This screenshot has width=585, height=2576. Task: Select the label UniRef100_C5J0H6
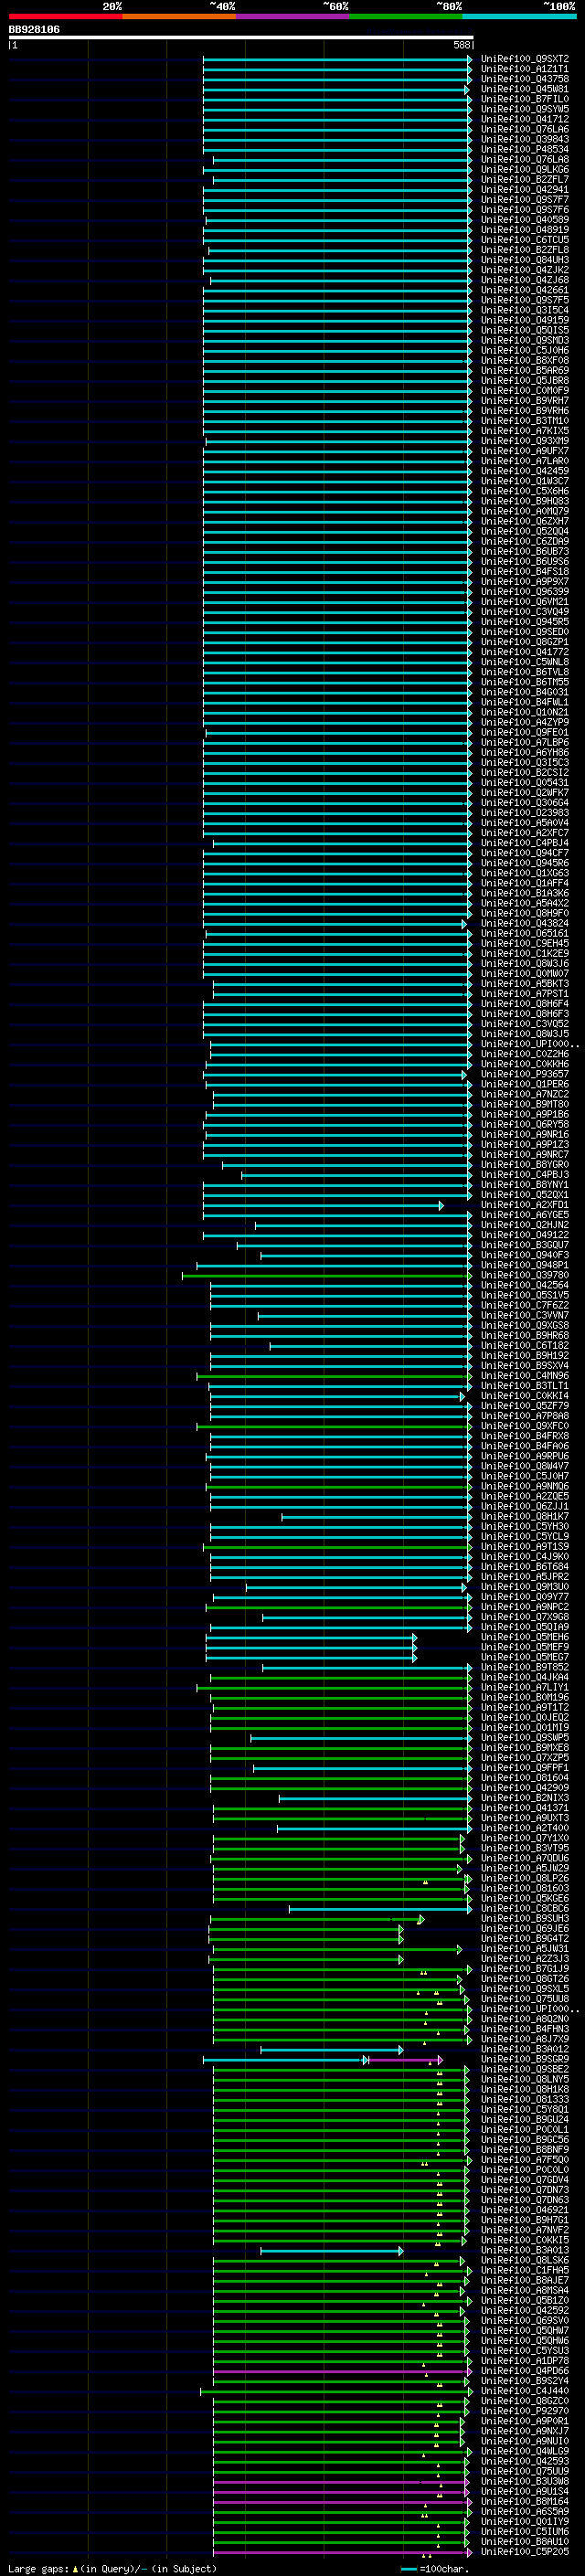click(x=525, y=350)
